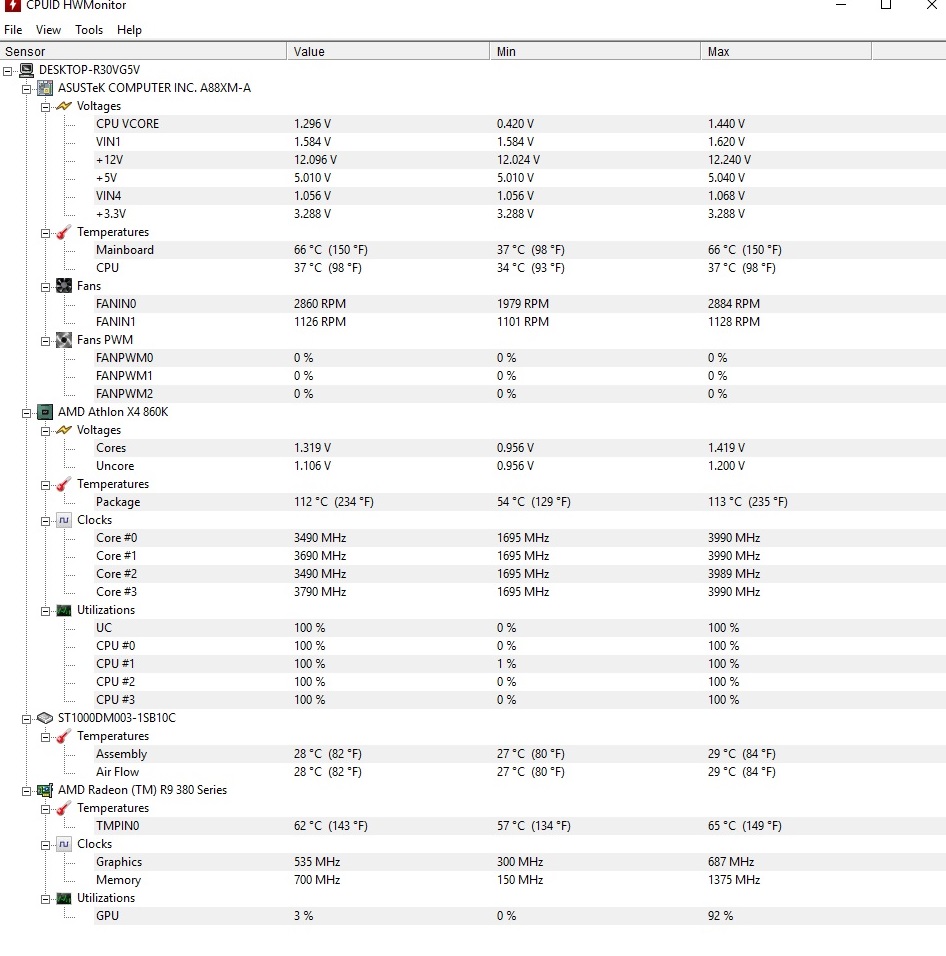Viewport: 946px width, 956px height.
Task: Click the hard drive Temperatures thermometer icon
Action: (64, 737)
